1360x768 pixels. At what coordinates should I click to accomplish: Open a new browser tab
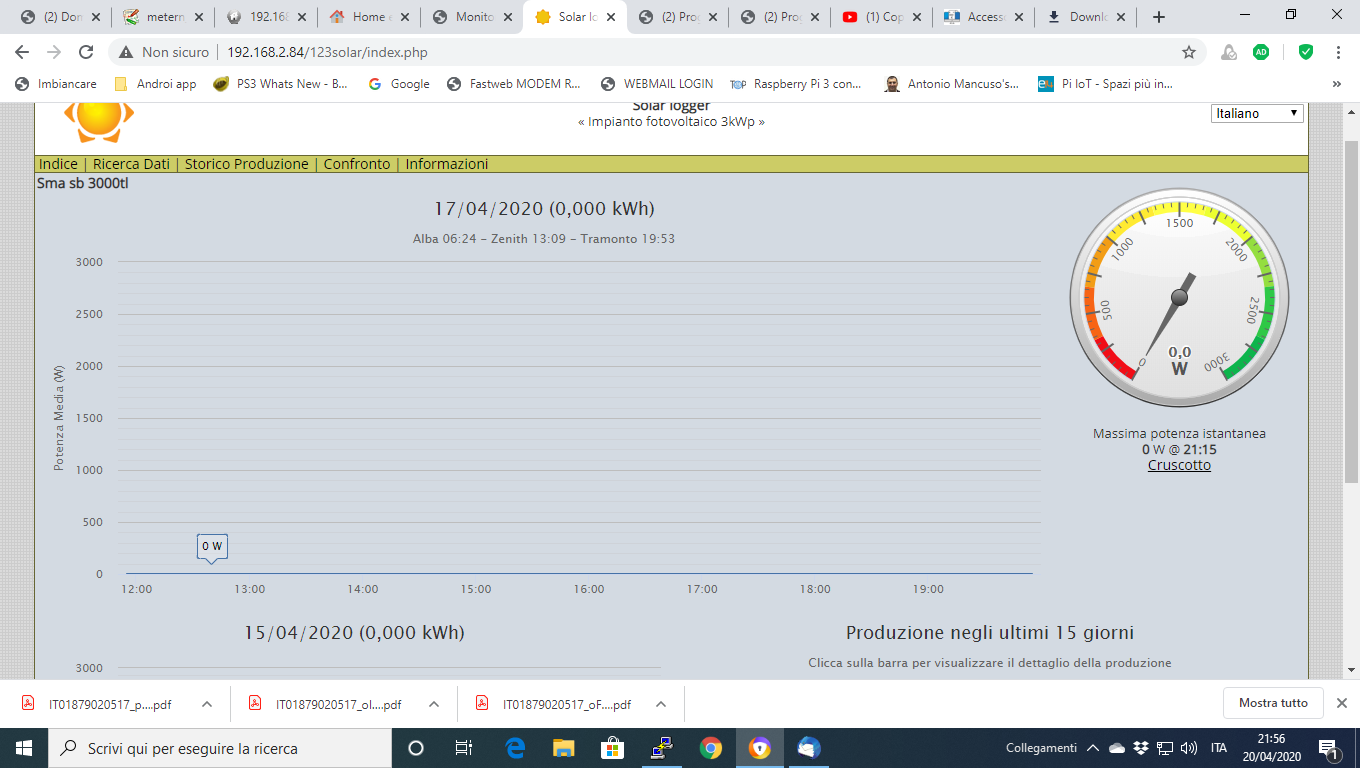1159,17
